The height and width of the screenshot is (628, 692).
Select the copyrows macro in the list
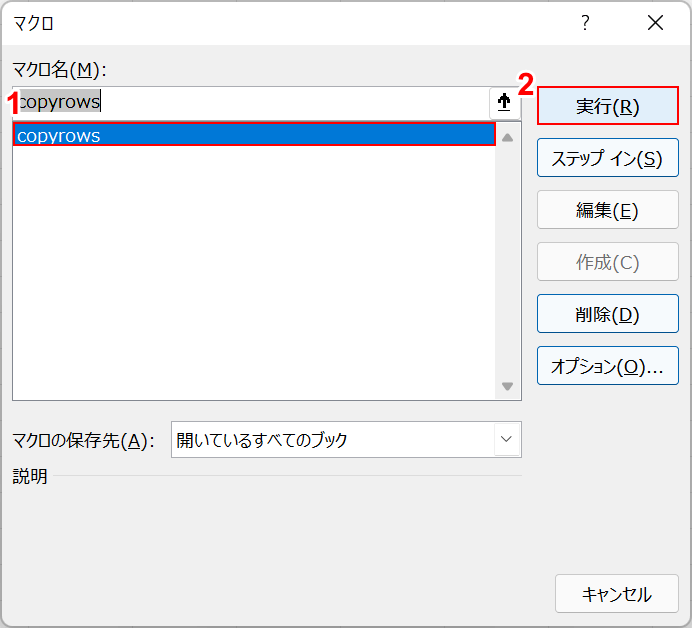(x=254, y=135)
